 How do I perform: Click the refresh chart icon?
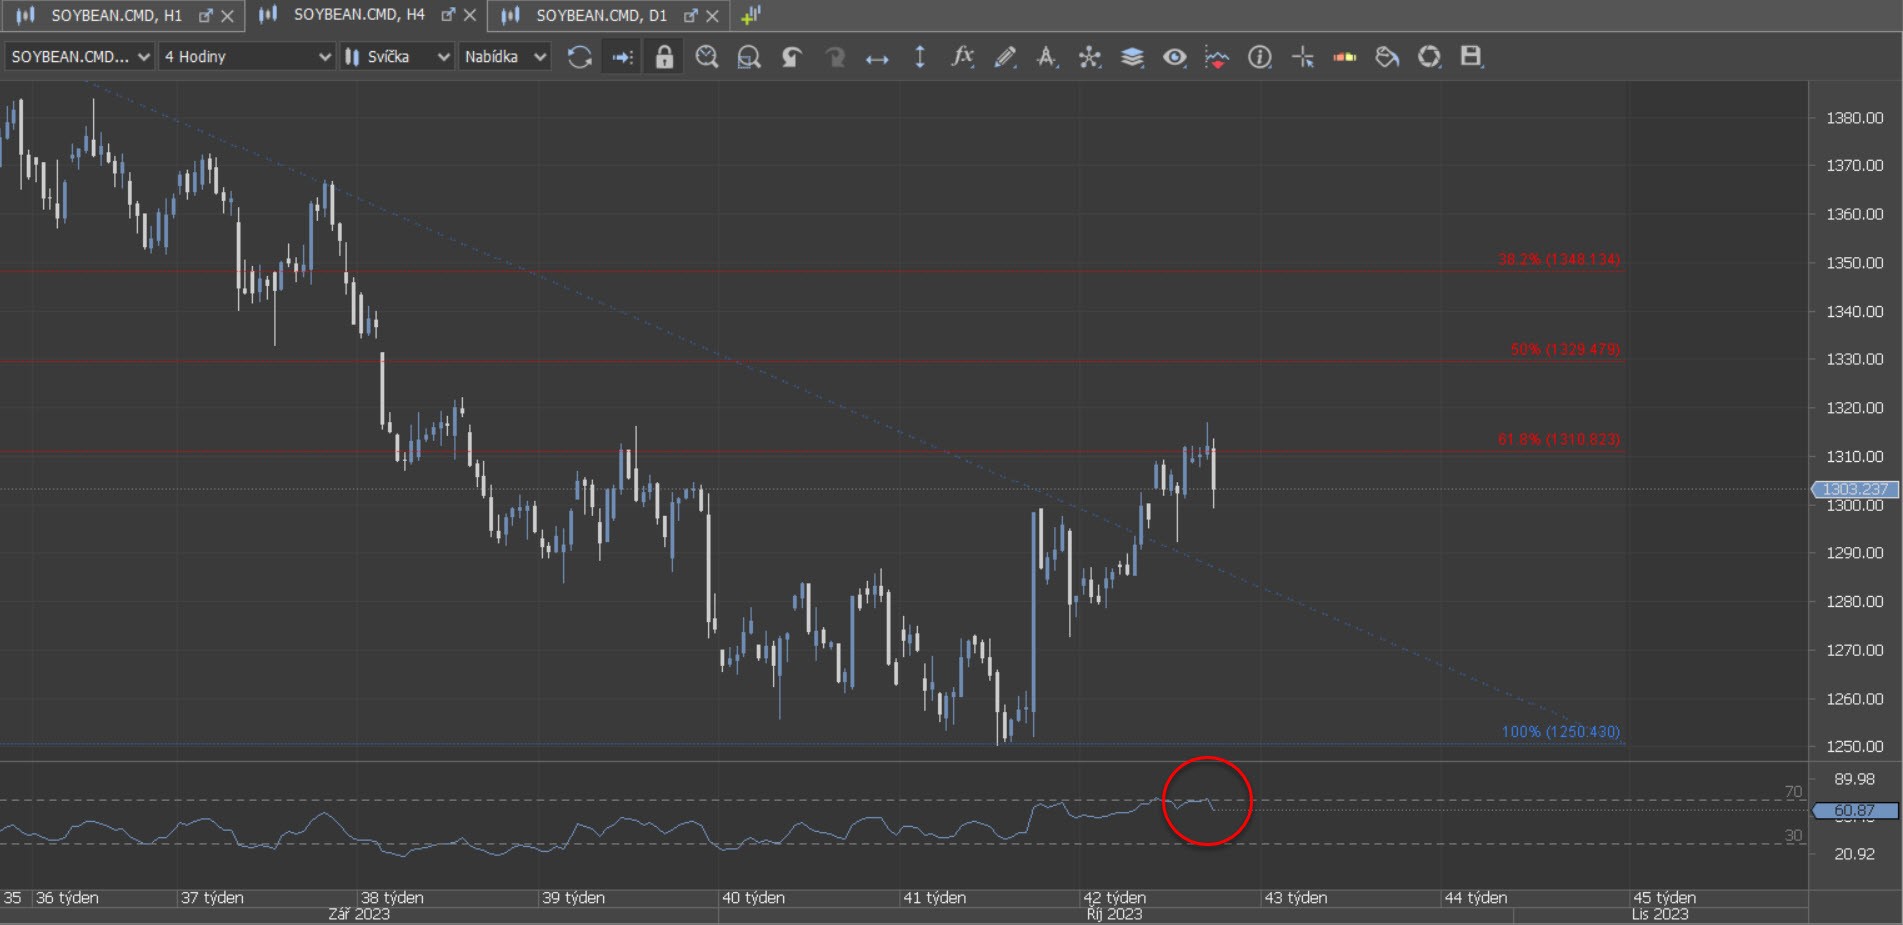click(579, 57)
